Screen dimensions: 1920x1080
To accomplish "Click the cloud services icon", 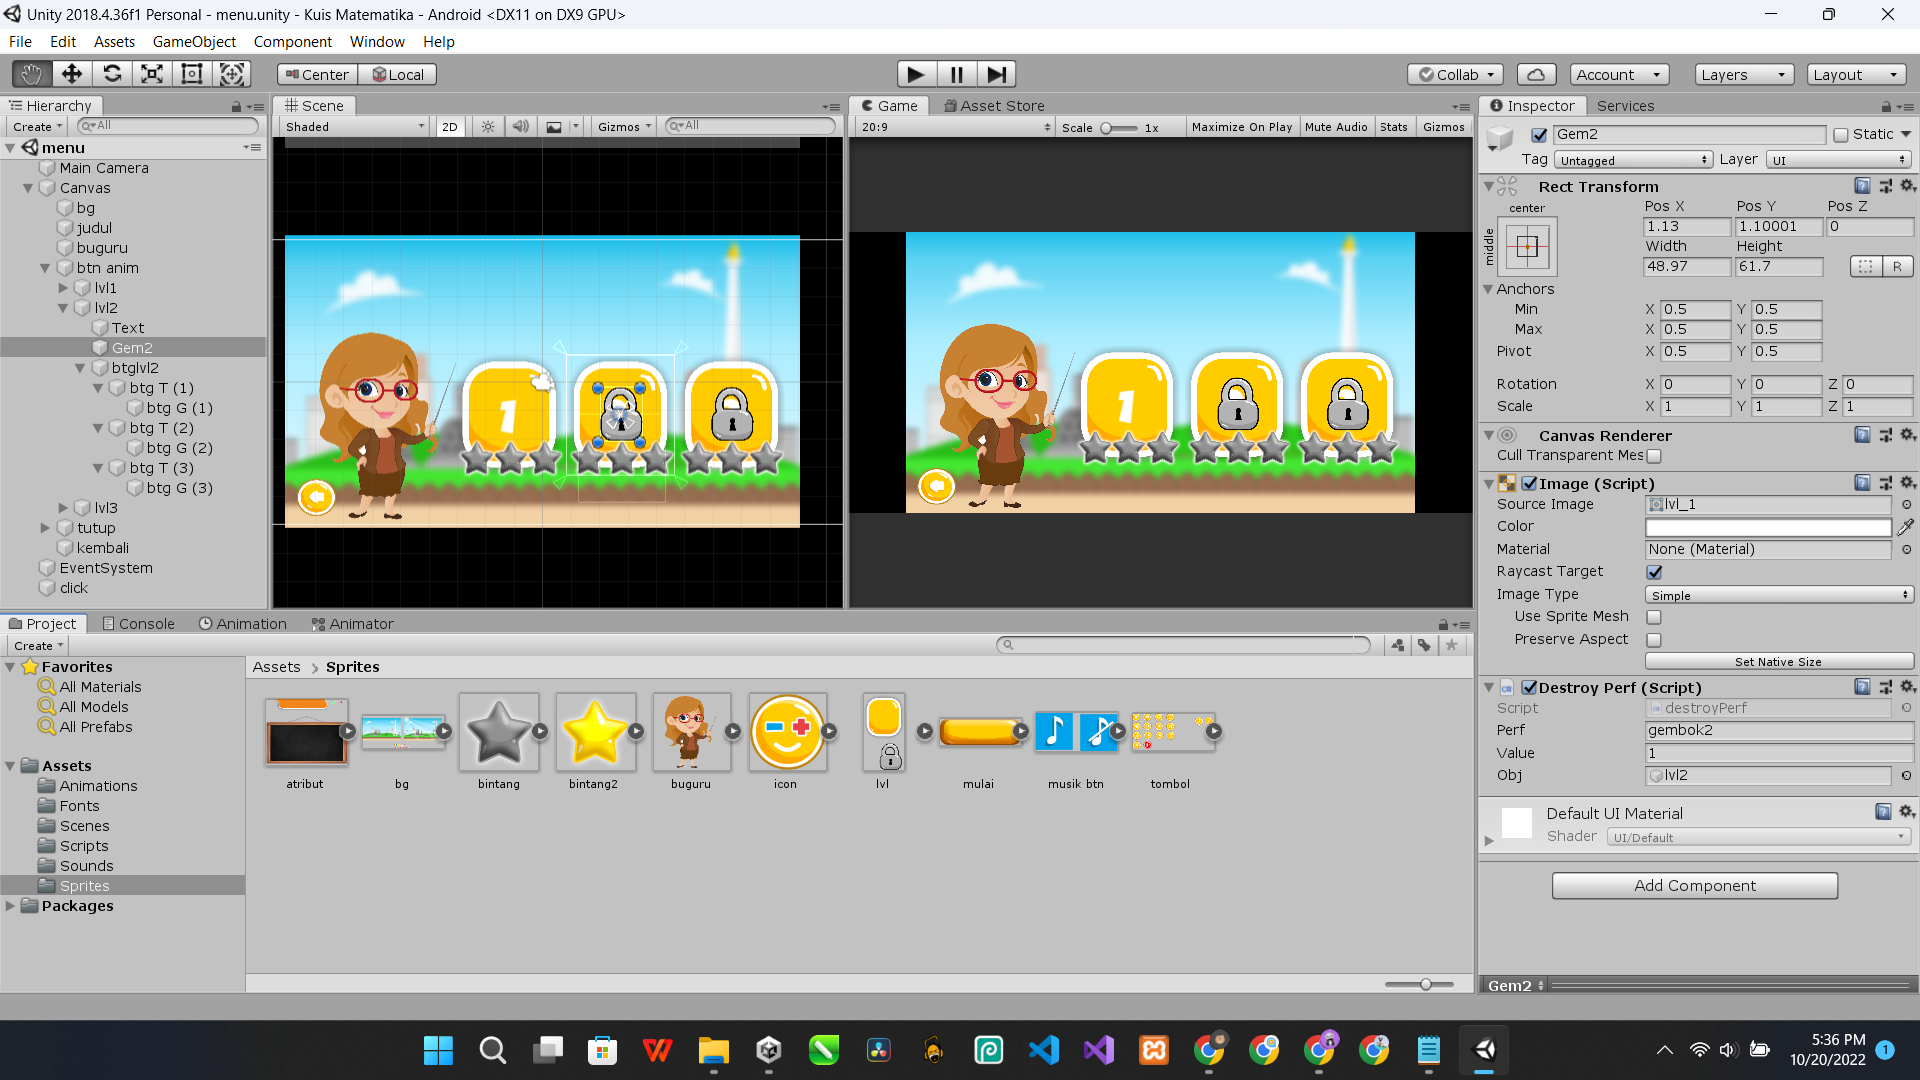I will (1536, 74).
